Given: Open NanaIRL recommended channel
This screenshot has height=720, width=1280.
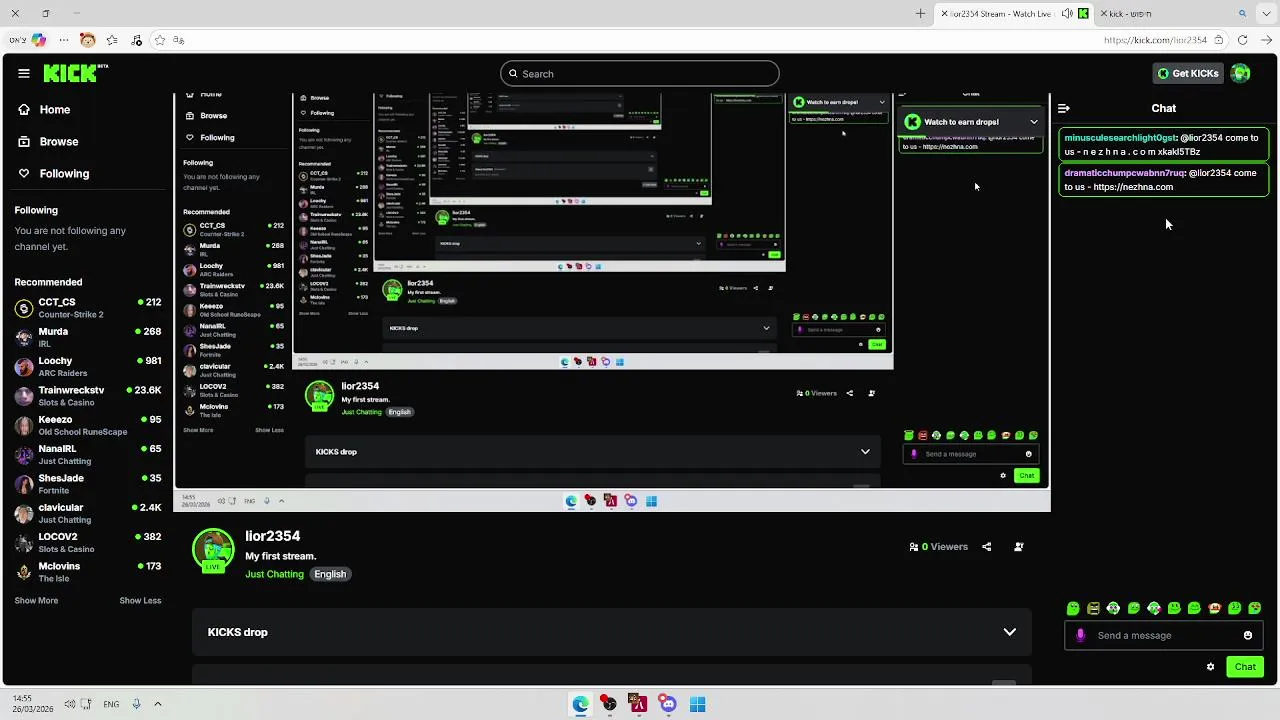Looking at the screenshot, I should [88, 454].
